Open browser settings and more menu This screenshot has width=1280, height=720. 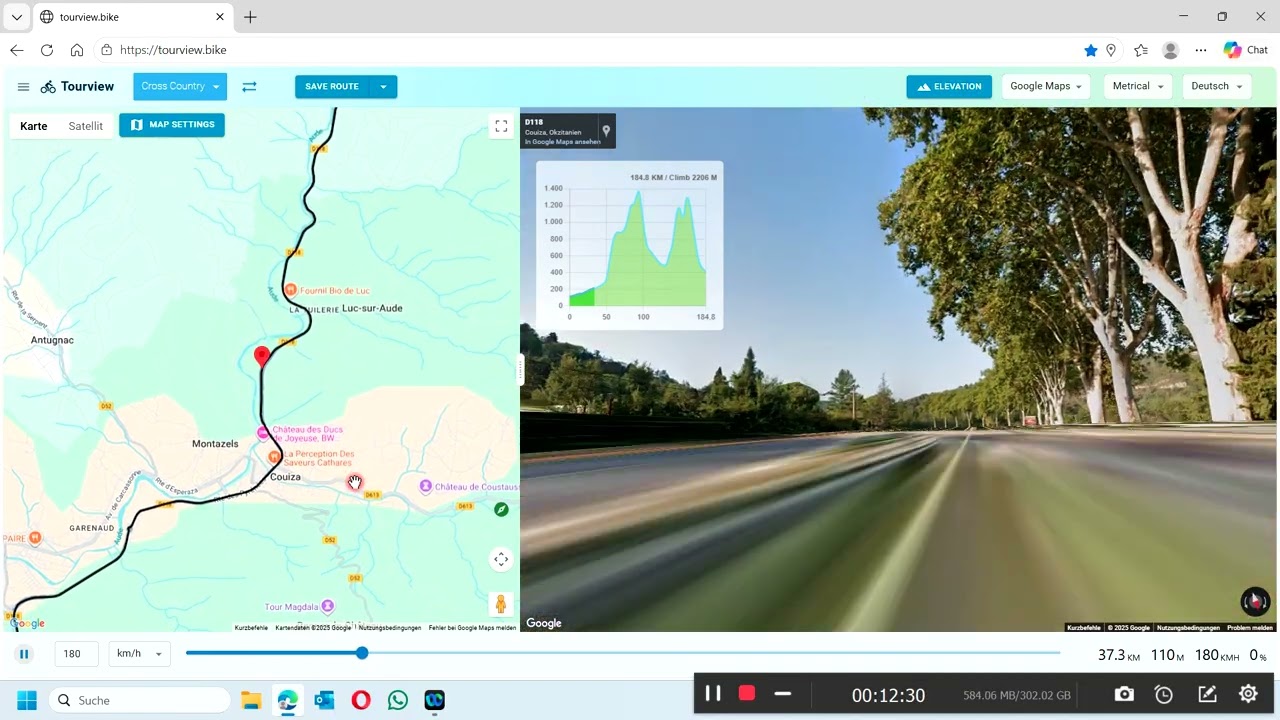[1201, 50]
